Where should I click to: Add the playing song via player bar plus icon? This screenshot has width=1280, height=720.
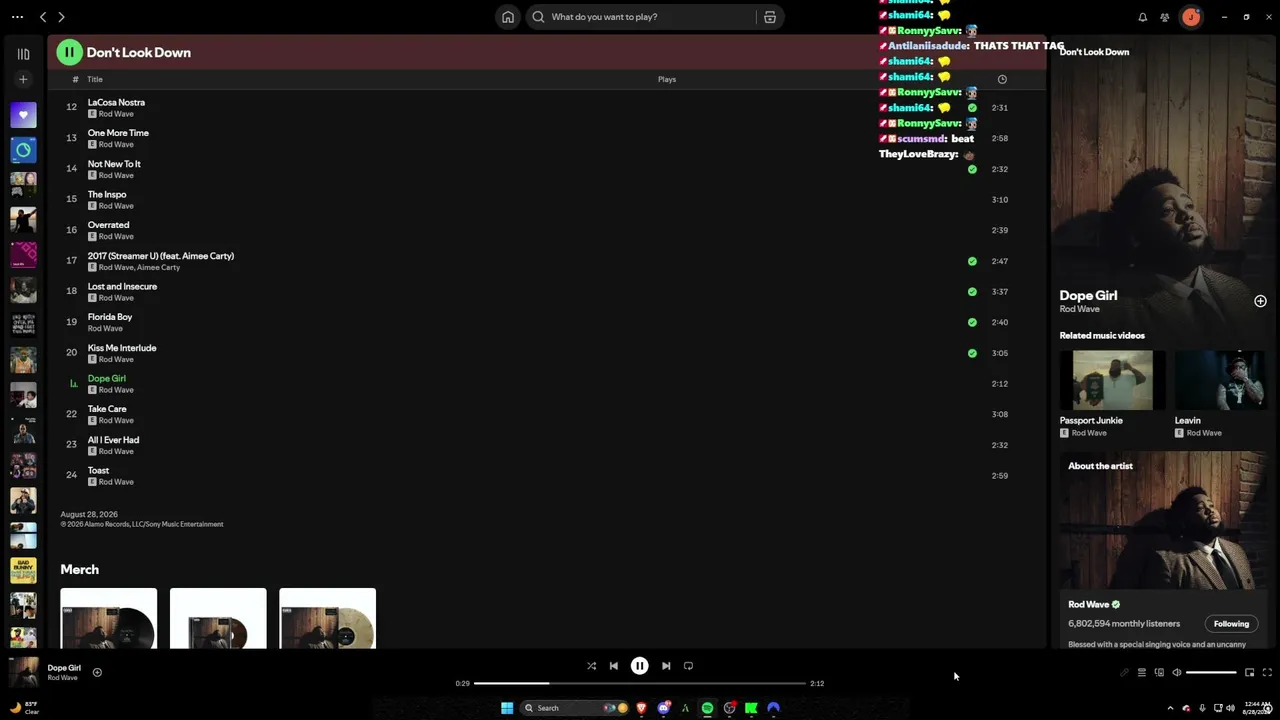point(97,672)
